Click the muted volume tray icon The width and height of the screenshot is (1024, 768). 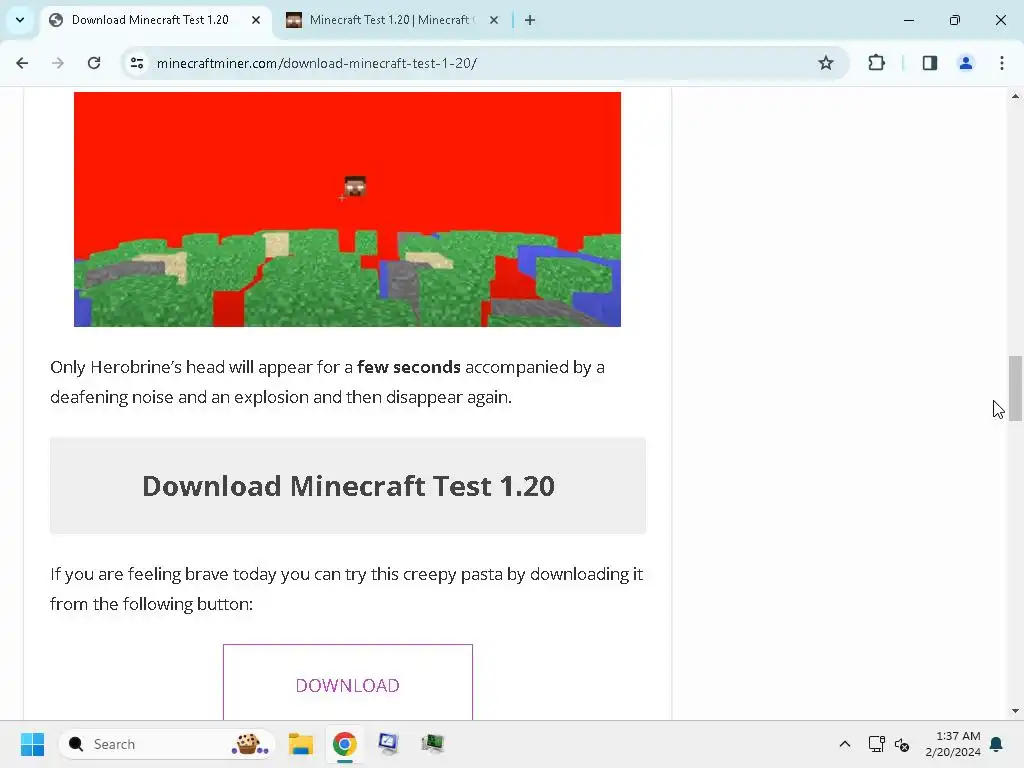click(902, 744)
